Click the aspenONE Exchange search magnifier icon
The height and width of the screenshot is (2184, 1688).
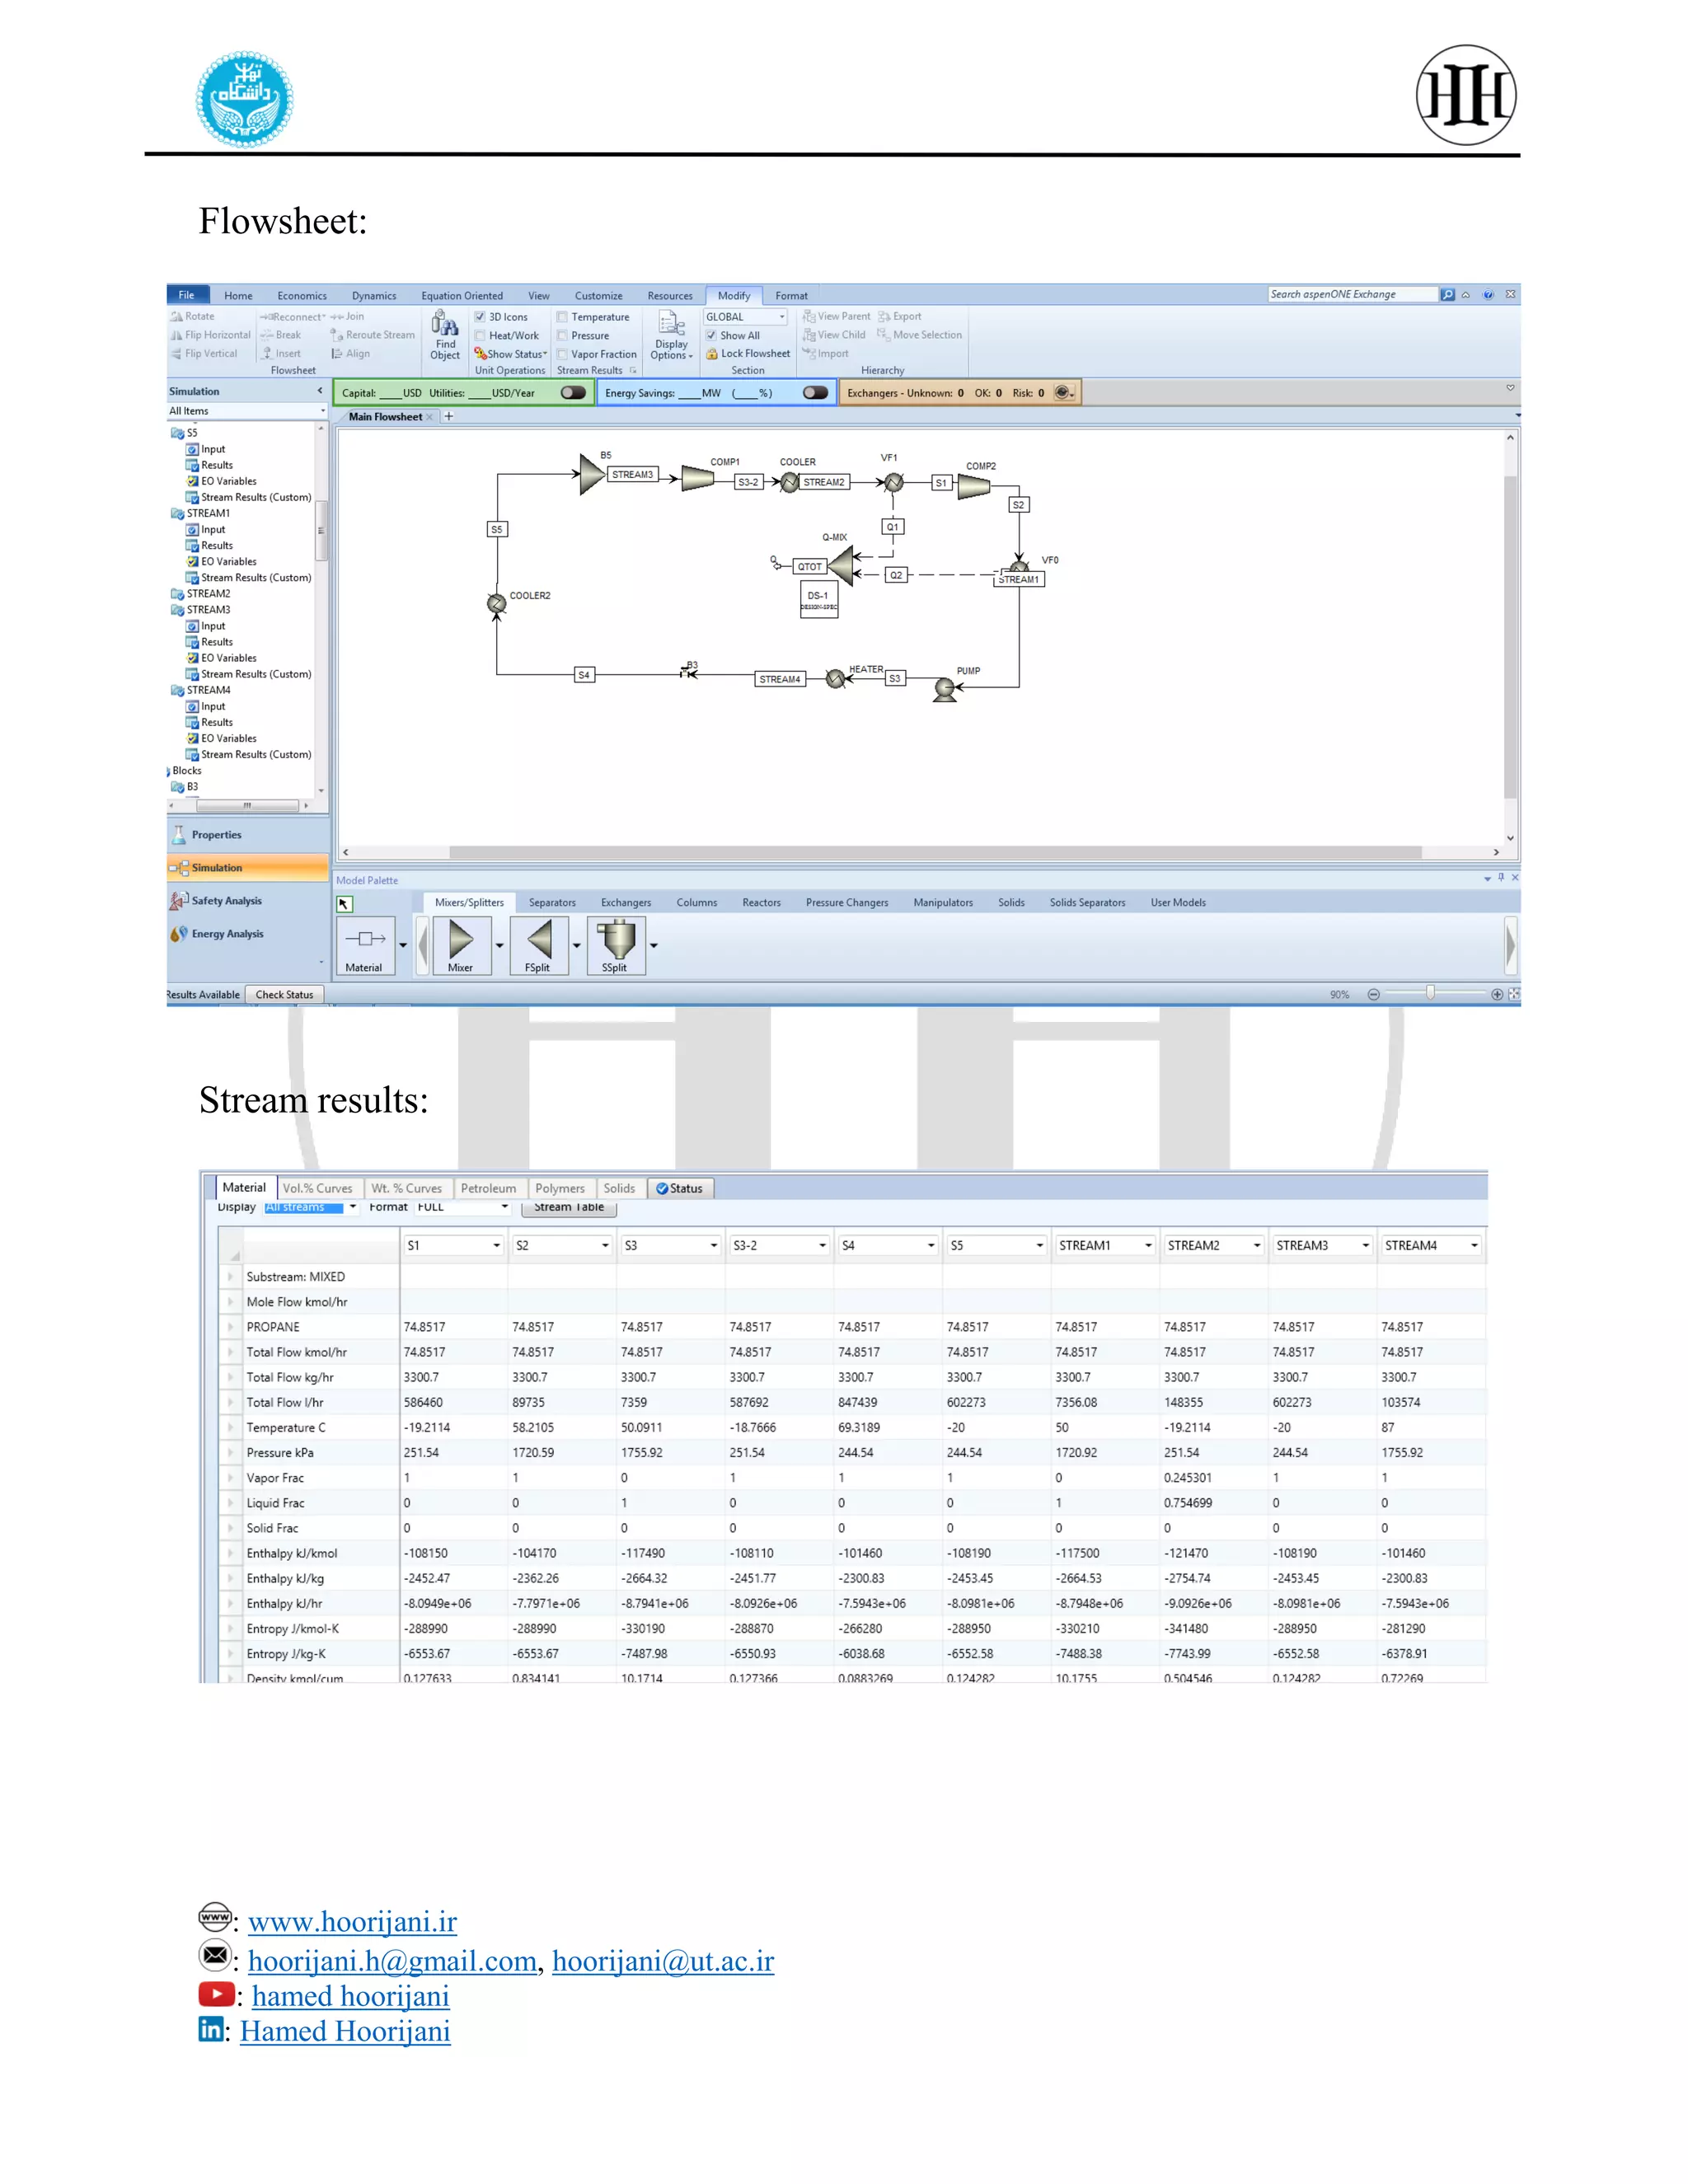[1447, 295]
